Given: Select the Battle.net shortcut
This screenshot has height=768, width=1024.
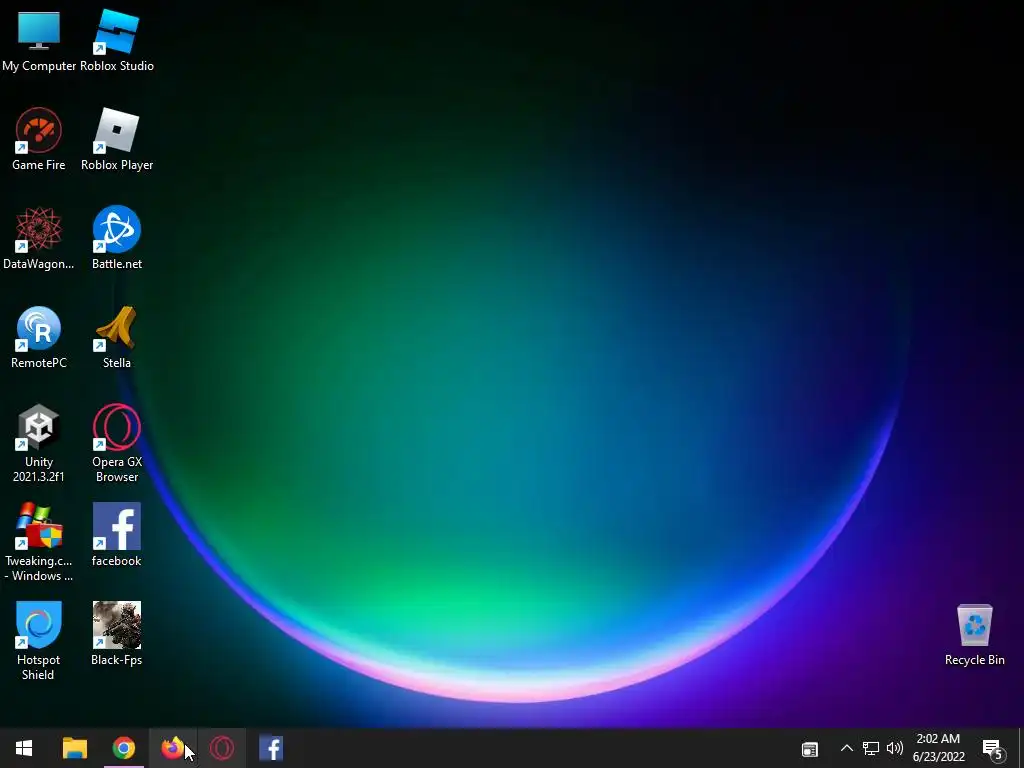Looking at the screenshot, I should tap(117, 238).
